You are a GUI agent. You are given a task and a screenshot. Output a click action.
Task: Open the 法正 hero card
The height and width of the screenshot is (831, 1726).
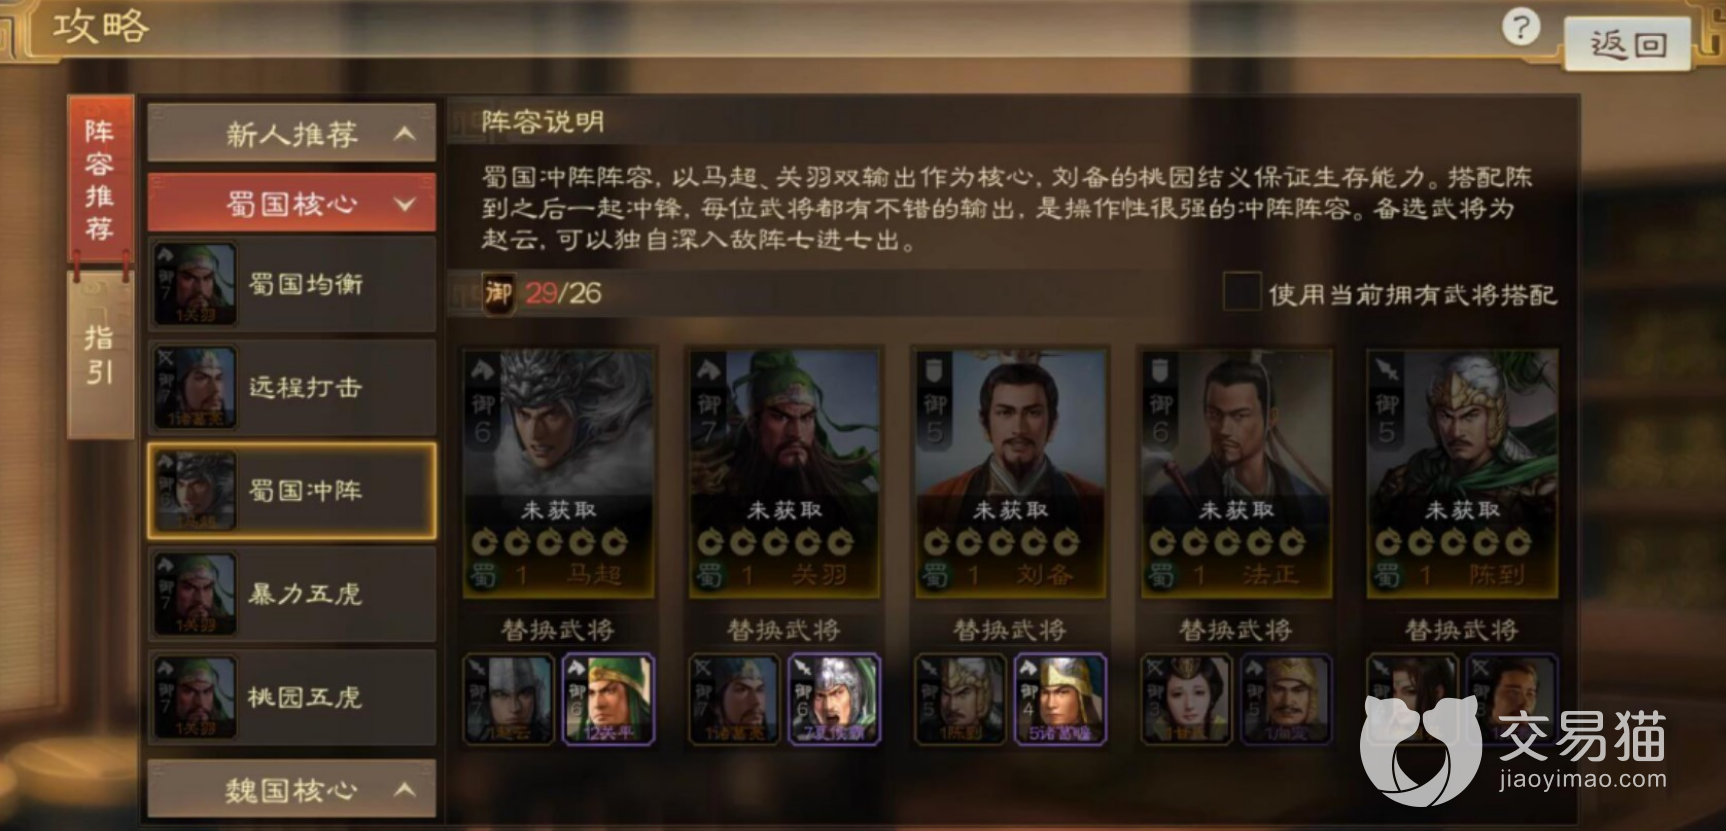(1237, 473)
